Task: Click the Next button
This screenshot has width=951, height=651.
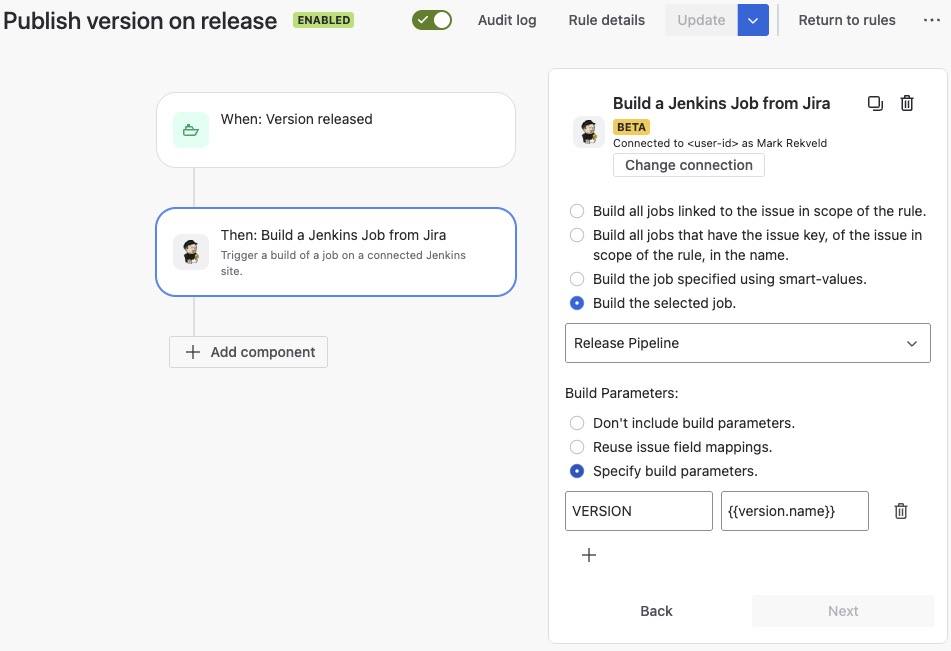Action: pyautogui.click(x=842, y=611)
